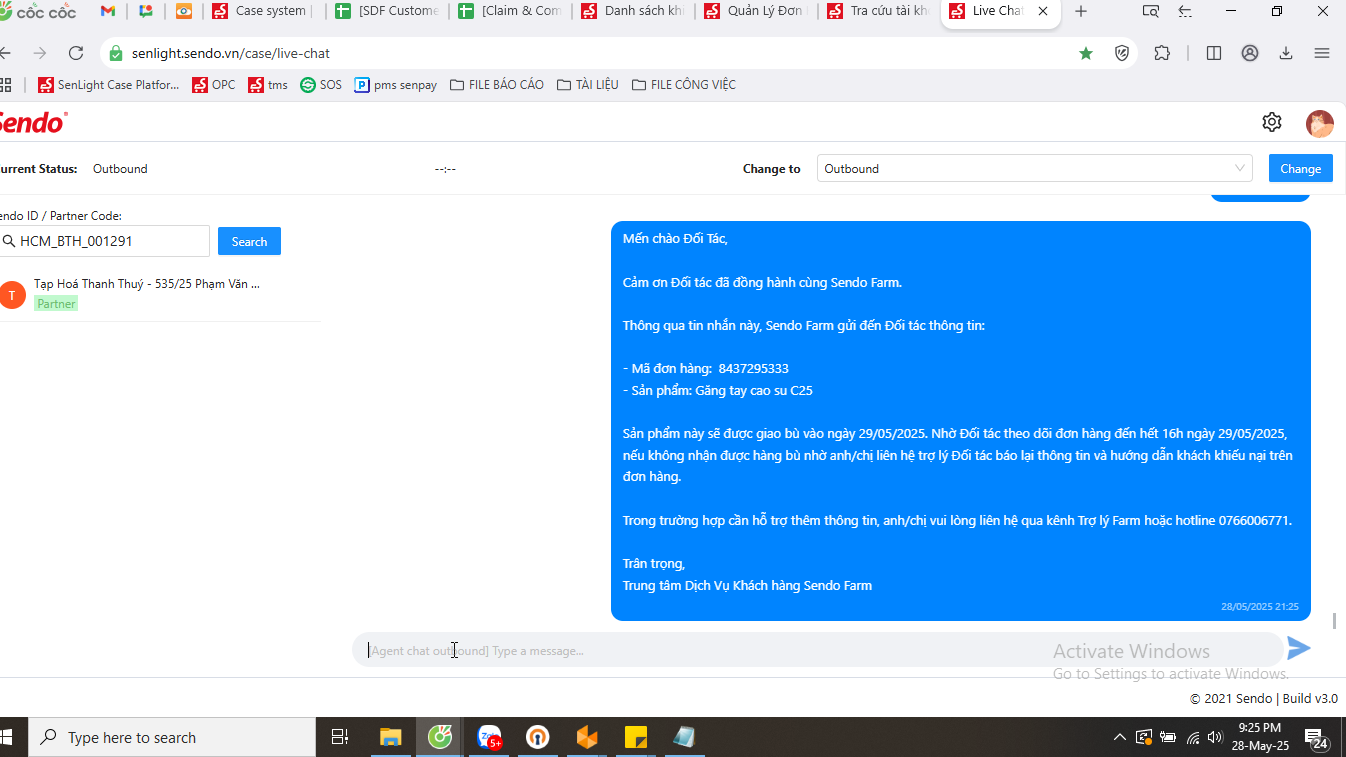
Task: Expand the TÀI LIỆU bookmark folder
Action: (588, 85)
